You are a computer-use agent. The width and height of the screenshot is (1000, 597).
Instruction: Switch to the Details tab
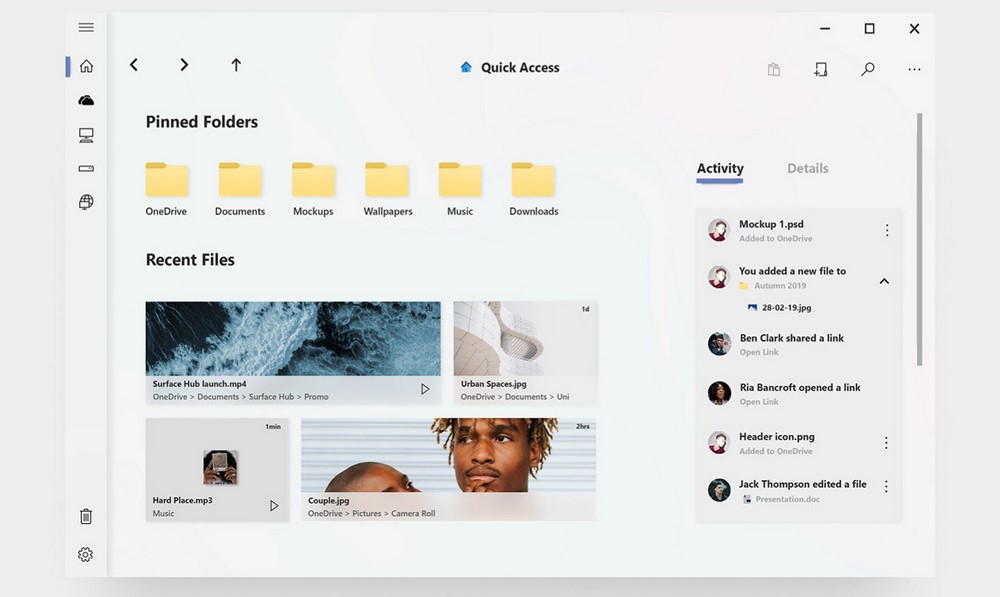(x=807, y=168)
